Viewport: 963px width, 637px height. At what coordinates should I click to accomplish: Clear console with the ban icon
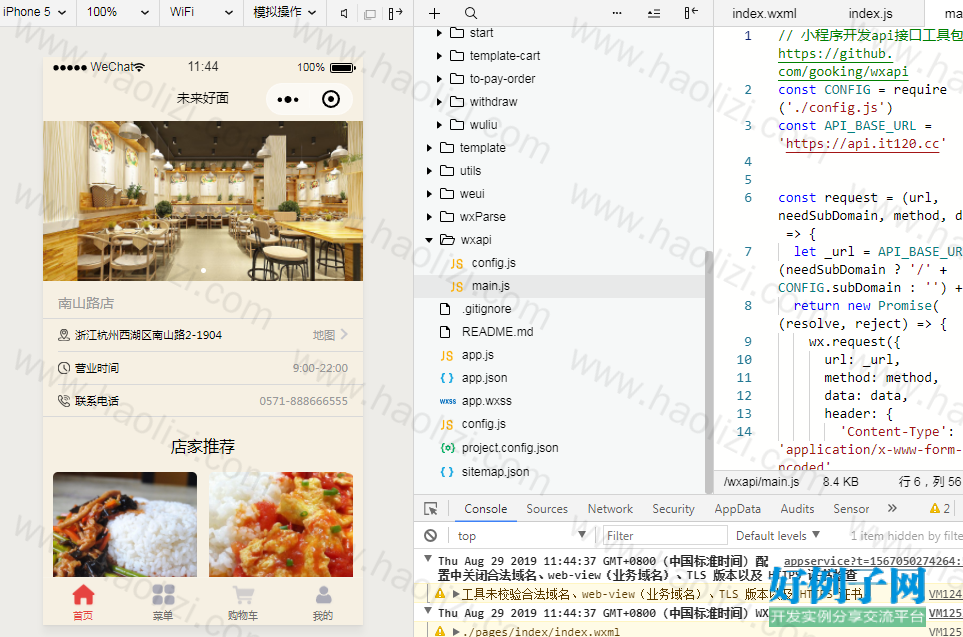tap(431, 536)
